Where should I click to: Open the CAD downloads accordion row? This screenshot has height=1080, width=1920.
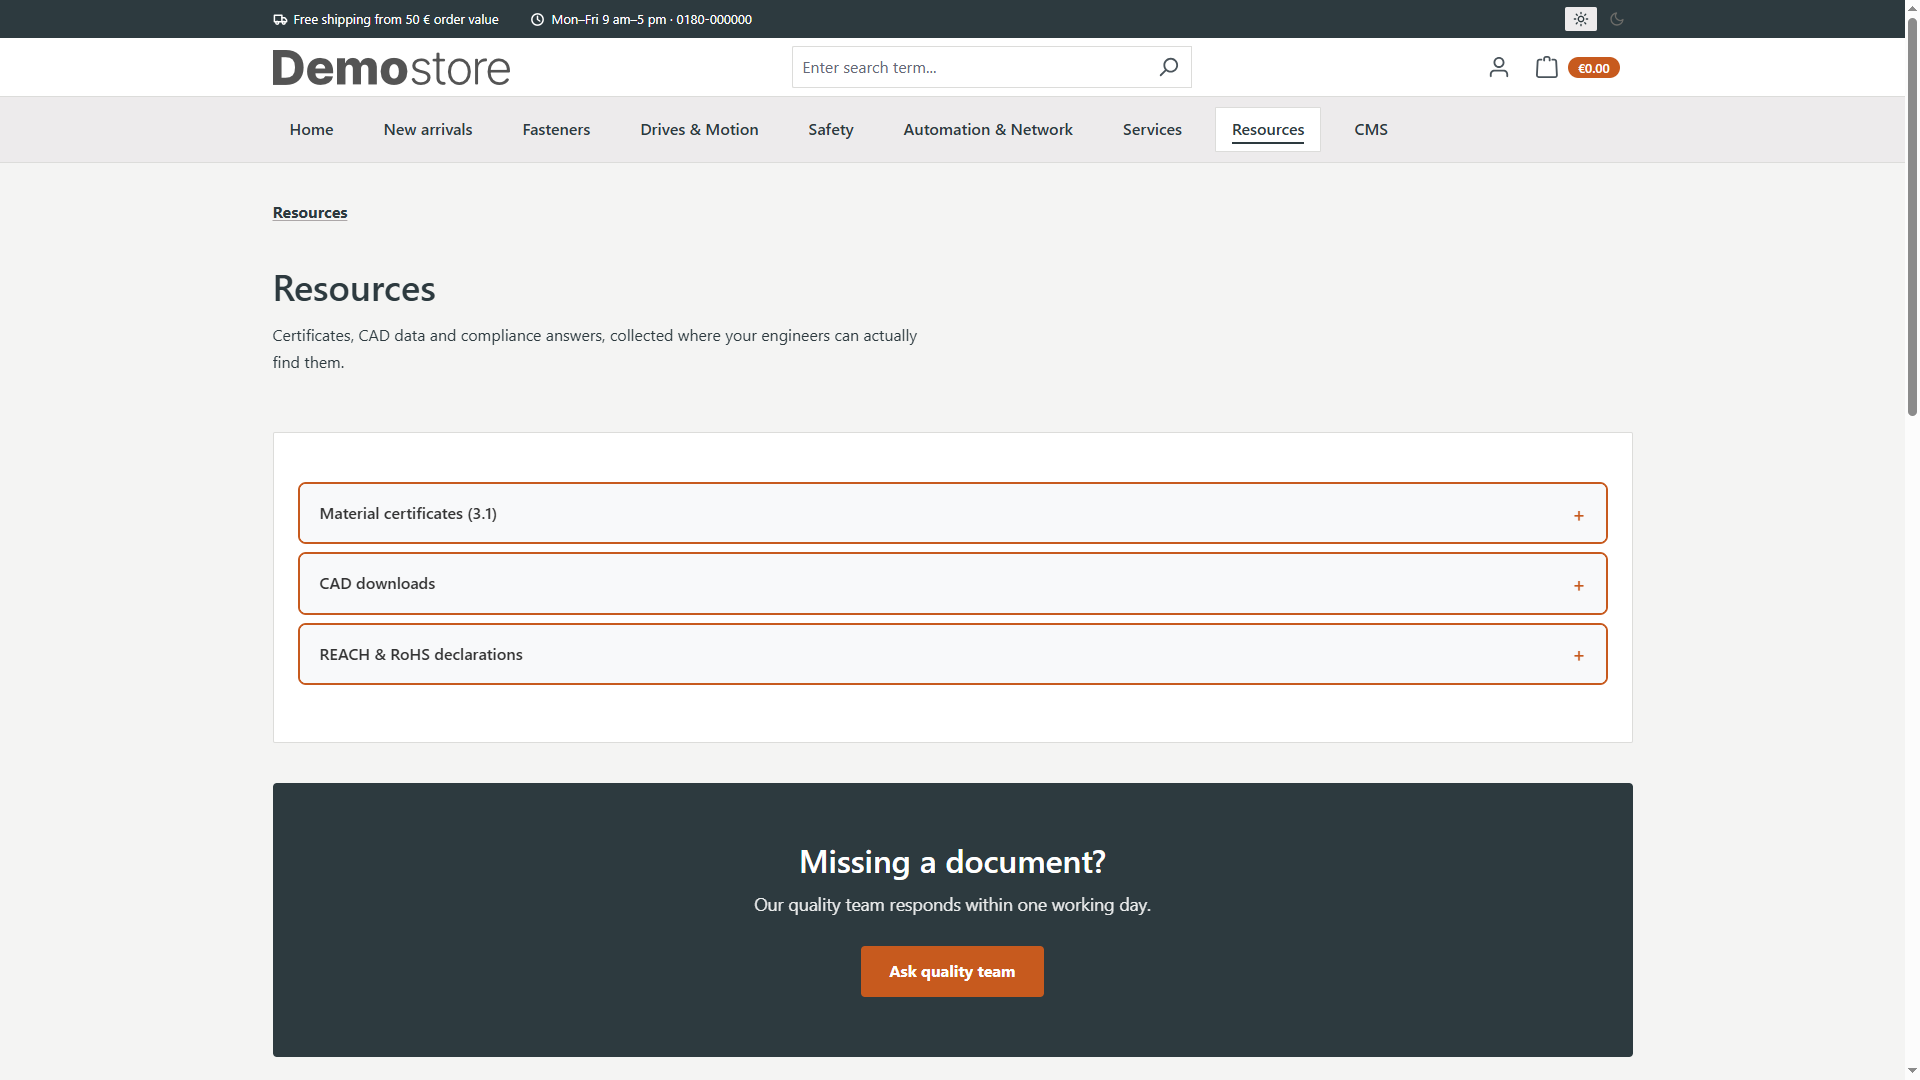point(952,583)
